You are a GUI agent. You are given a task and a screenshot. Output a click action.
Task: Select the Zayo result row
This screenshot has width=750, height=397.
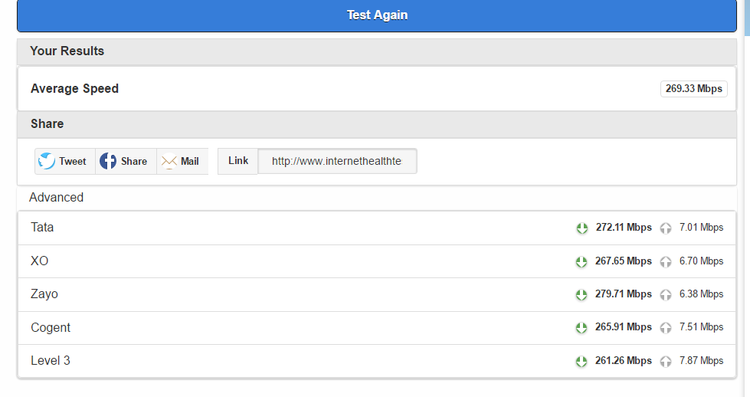point(377,295)
